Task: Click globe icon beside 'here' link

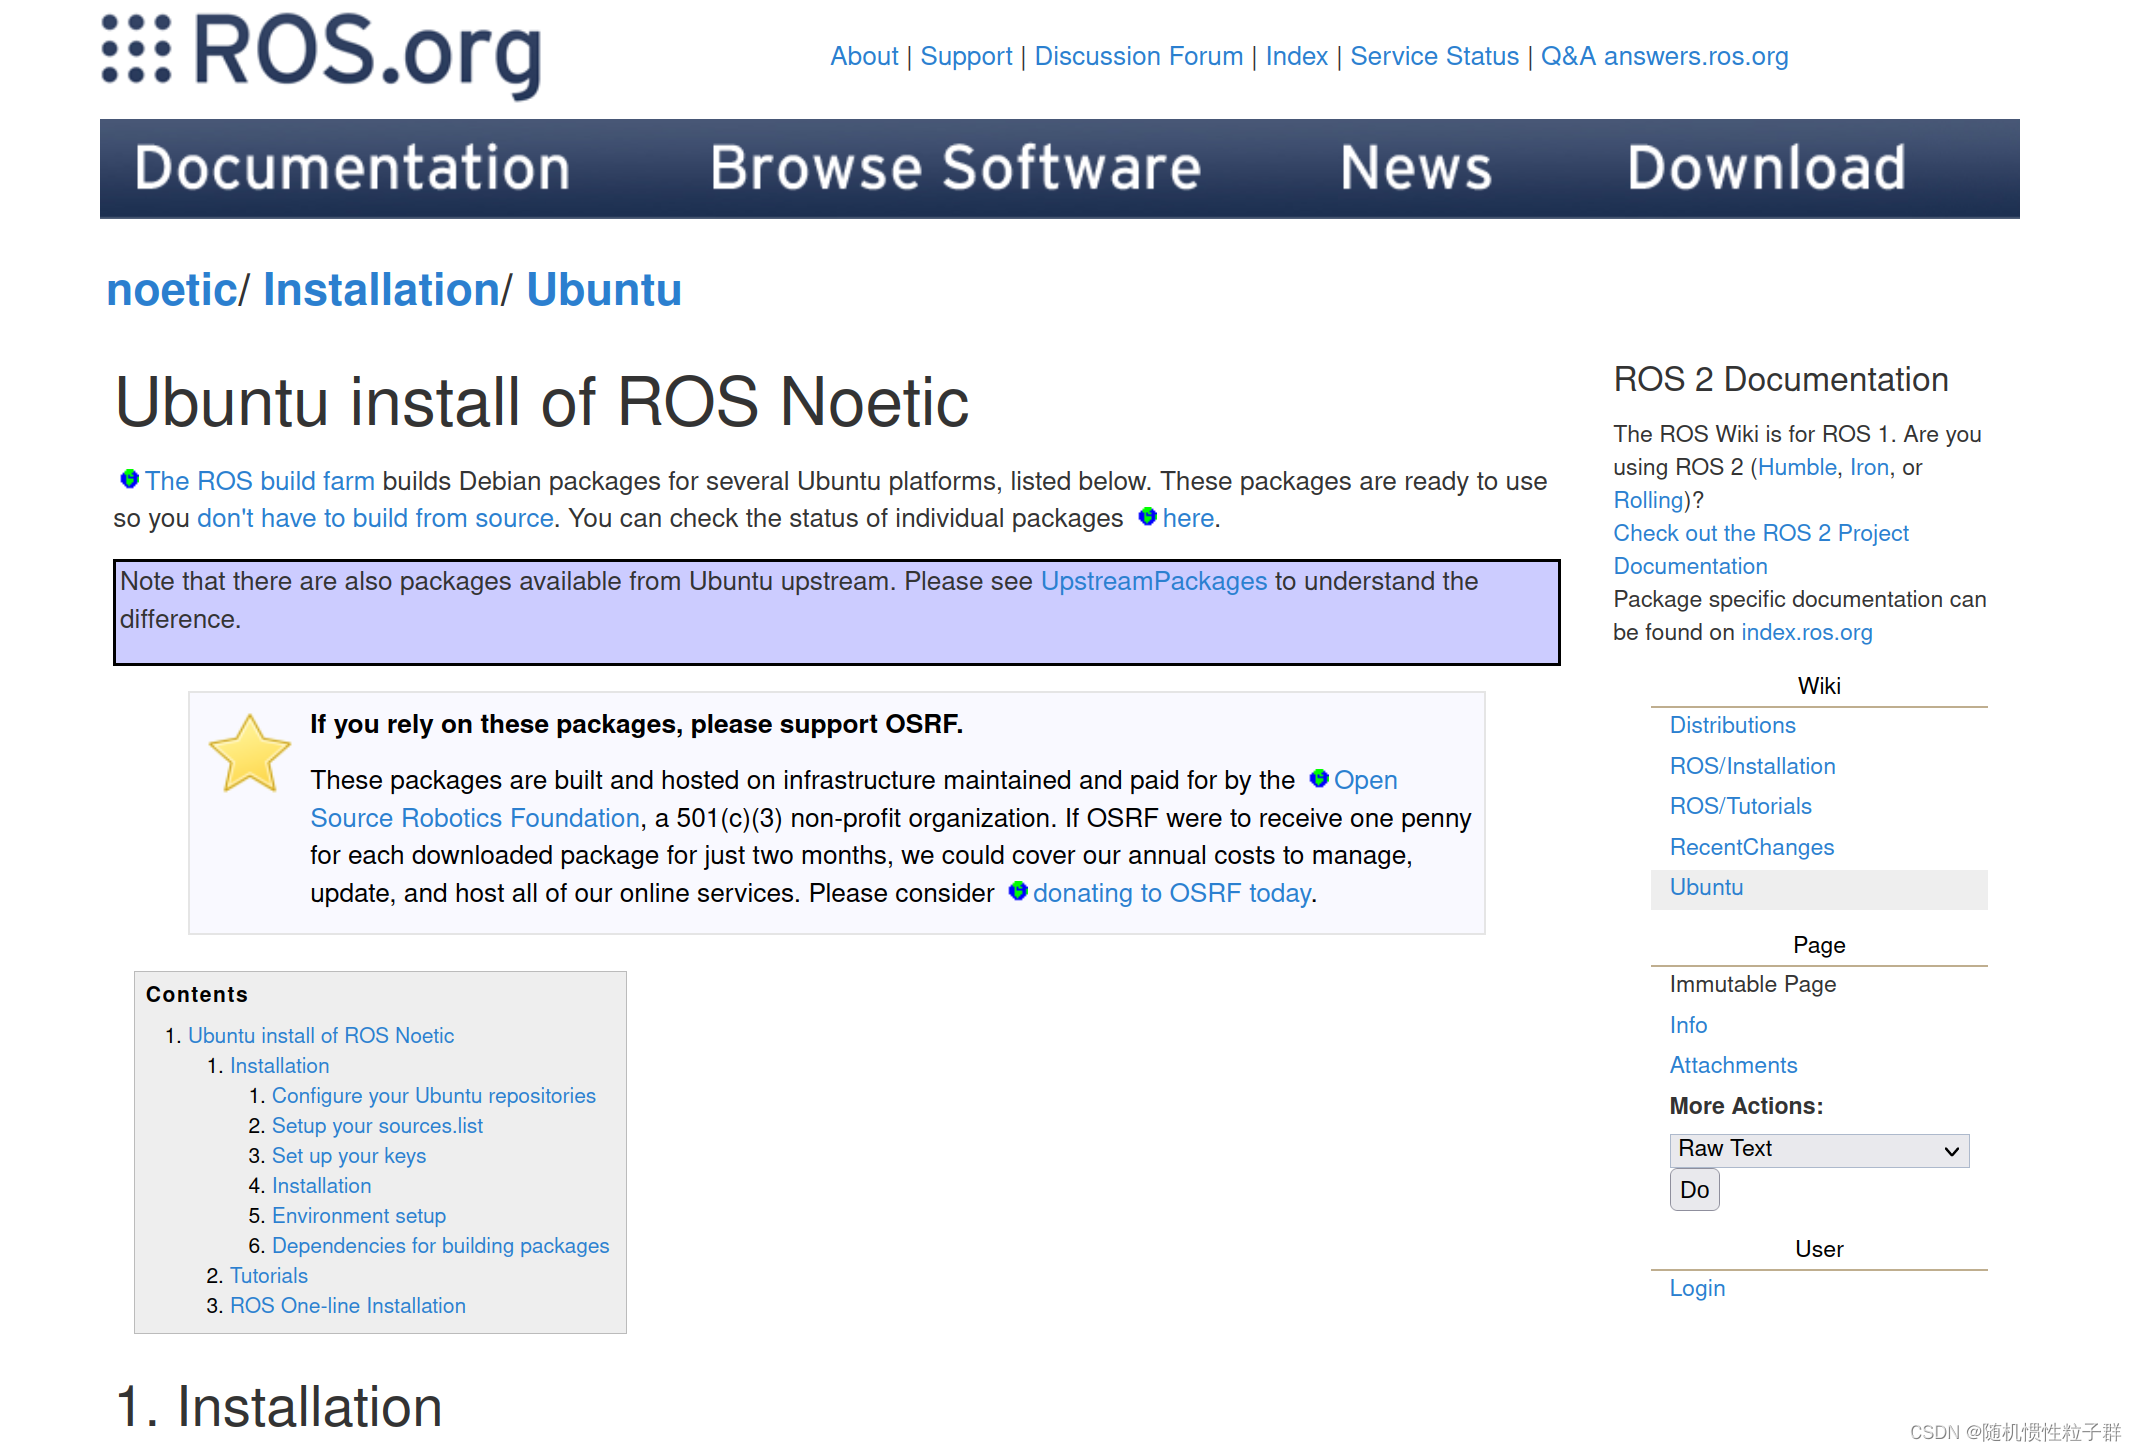Action: pos(1148,517)
